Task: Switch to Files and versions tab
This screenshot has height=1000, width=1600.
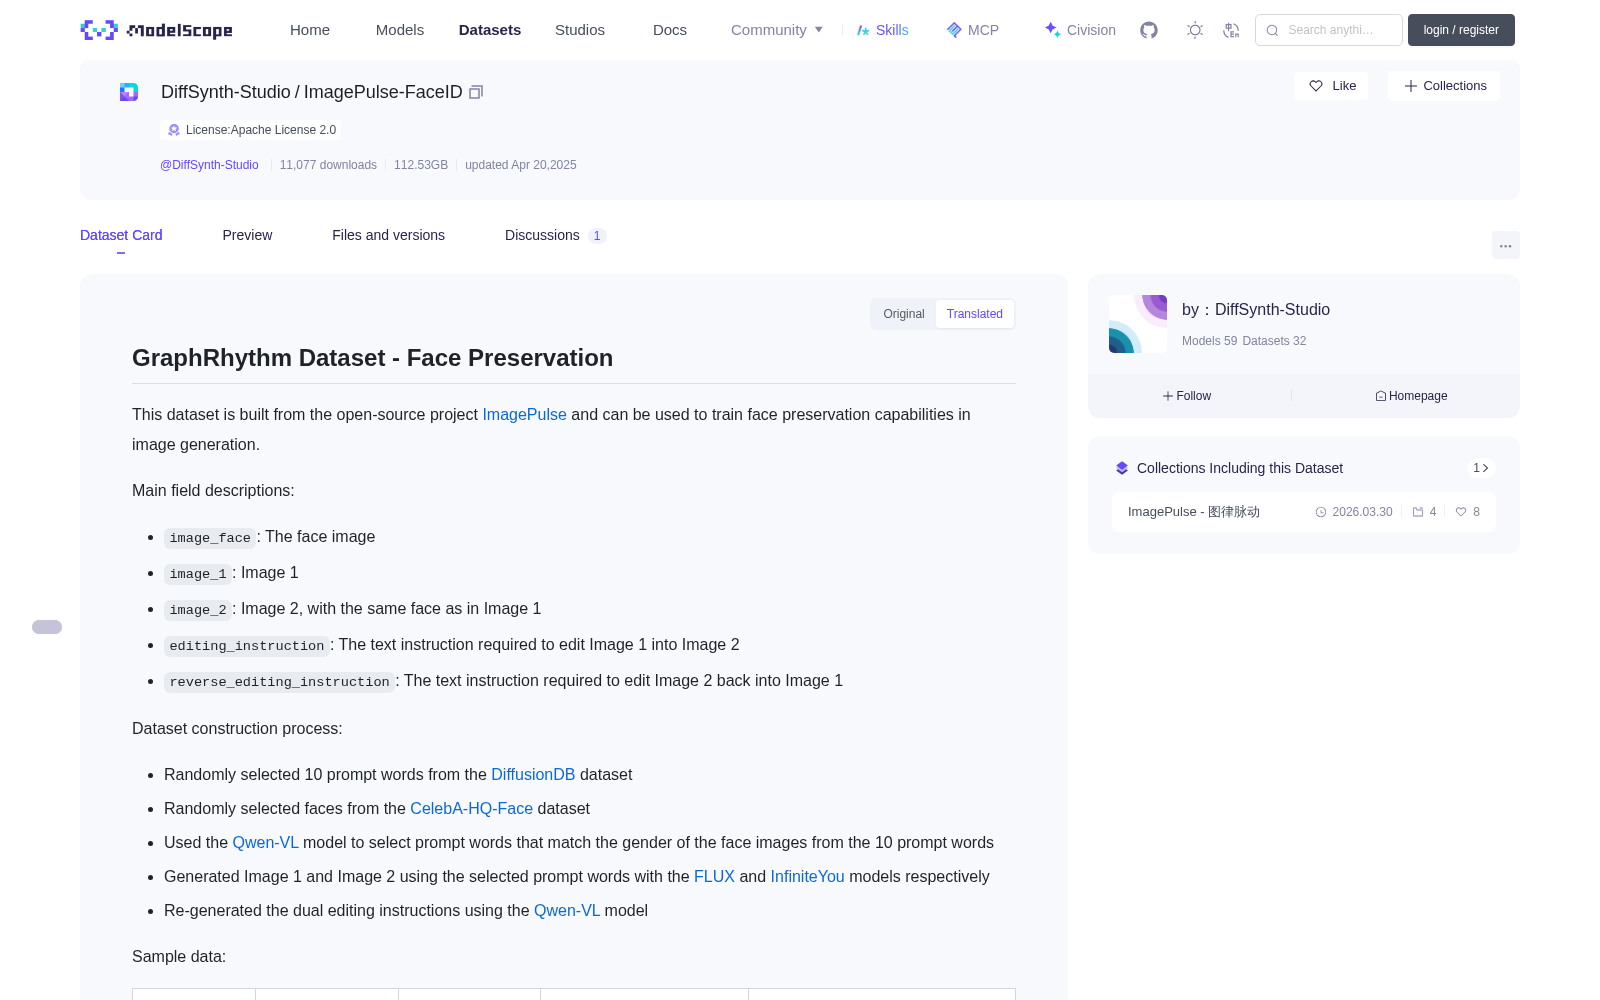Action: coord(388,235)
